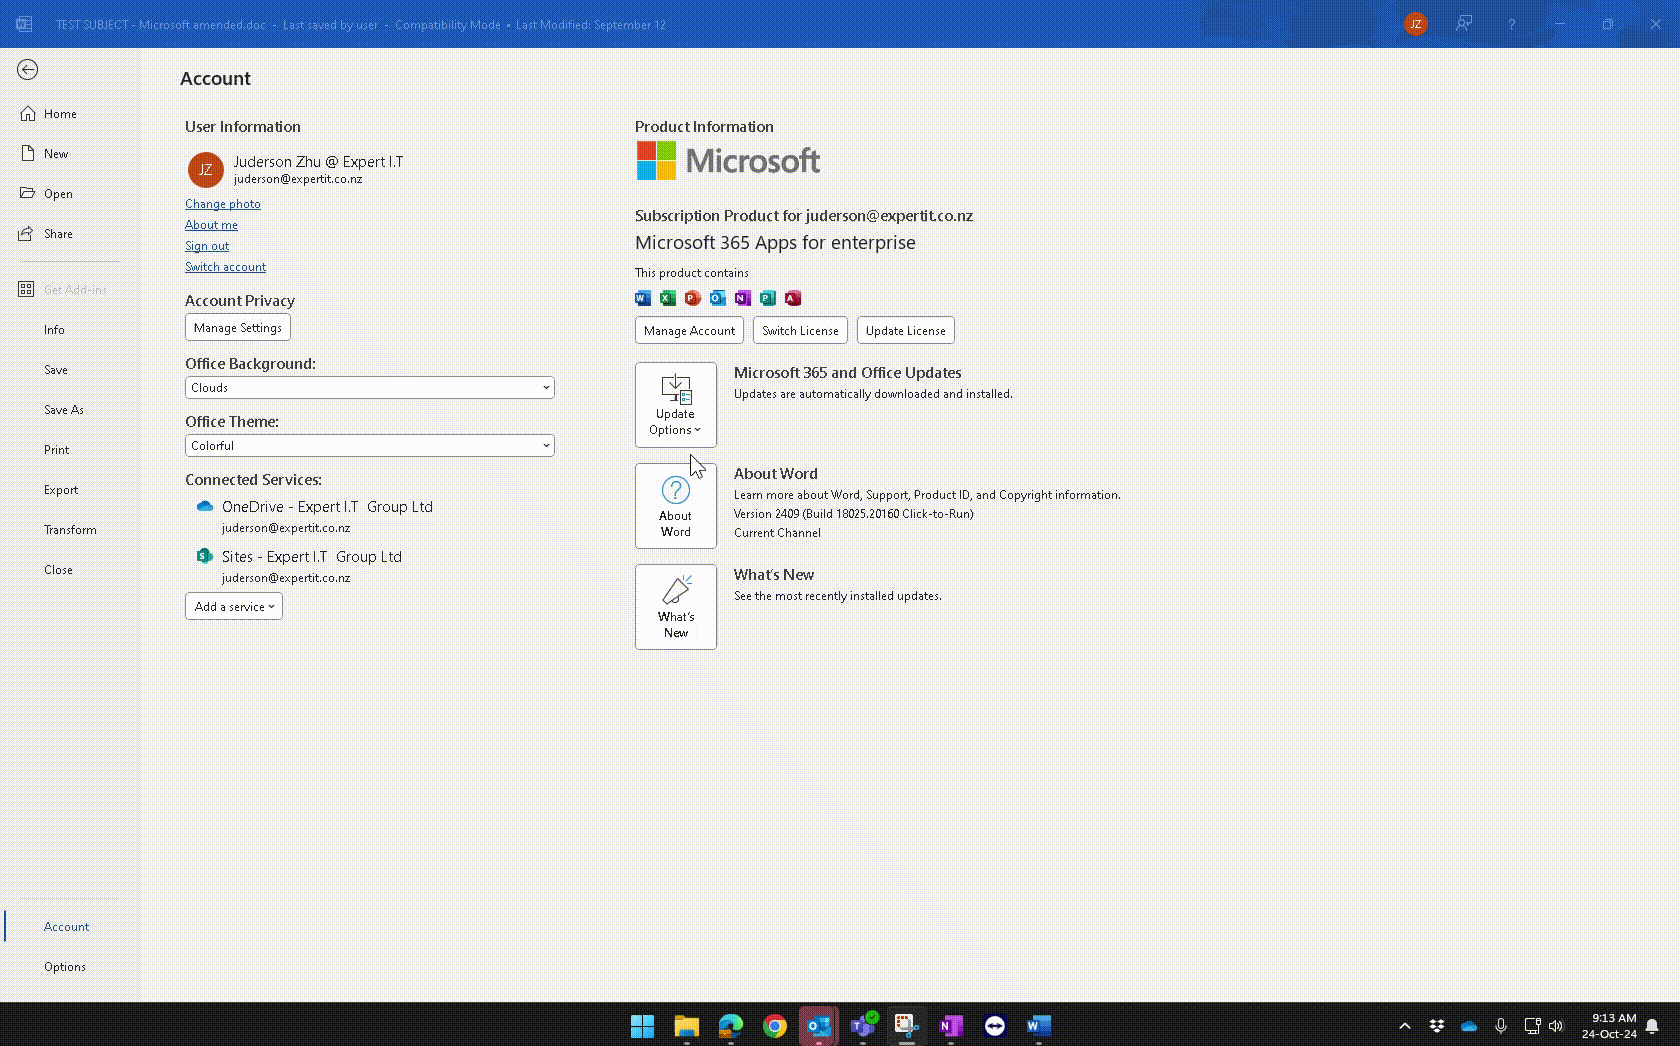Open the Help question mark icon

pyautogui.click(x=1511, y=24)
